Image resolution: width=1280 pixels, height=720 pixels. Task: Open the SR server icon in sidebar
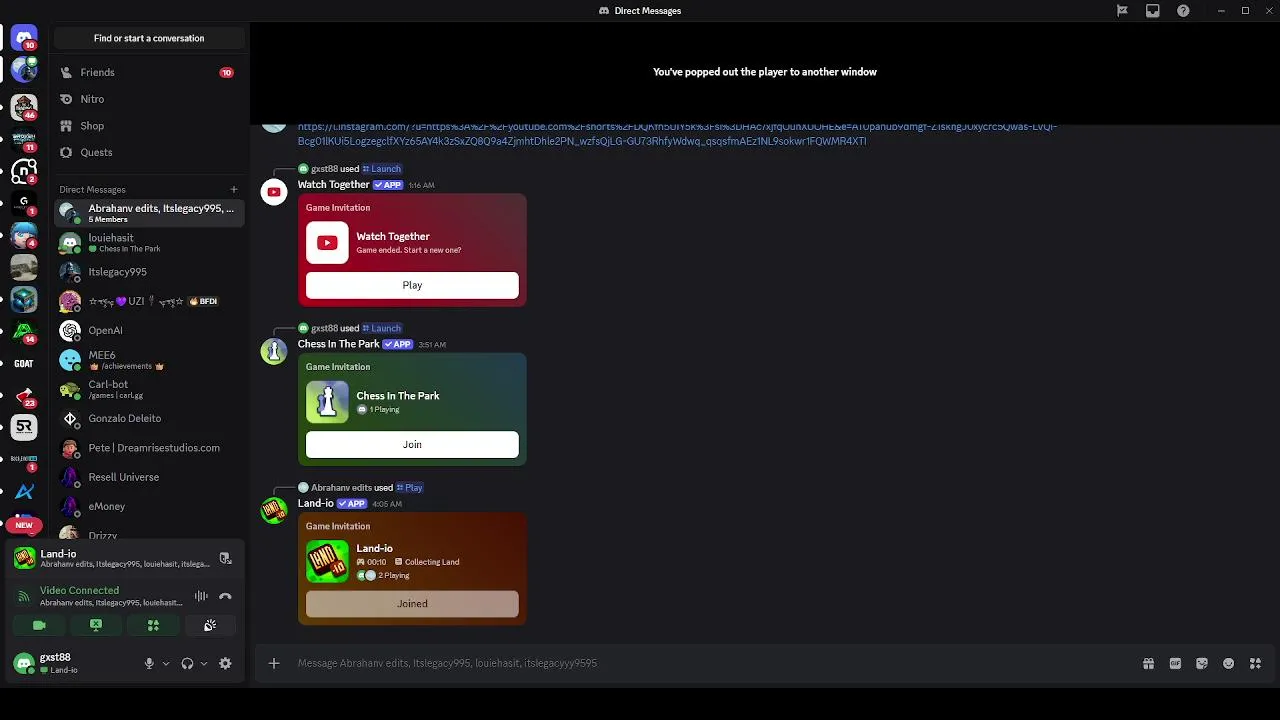[x=24, y=427]
